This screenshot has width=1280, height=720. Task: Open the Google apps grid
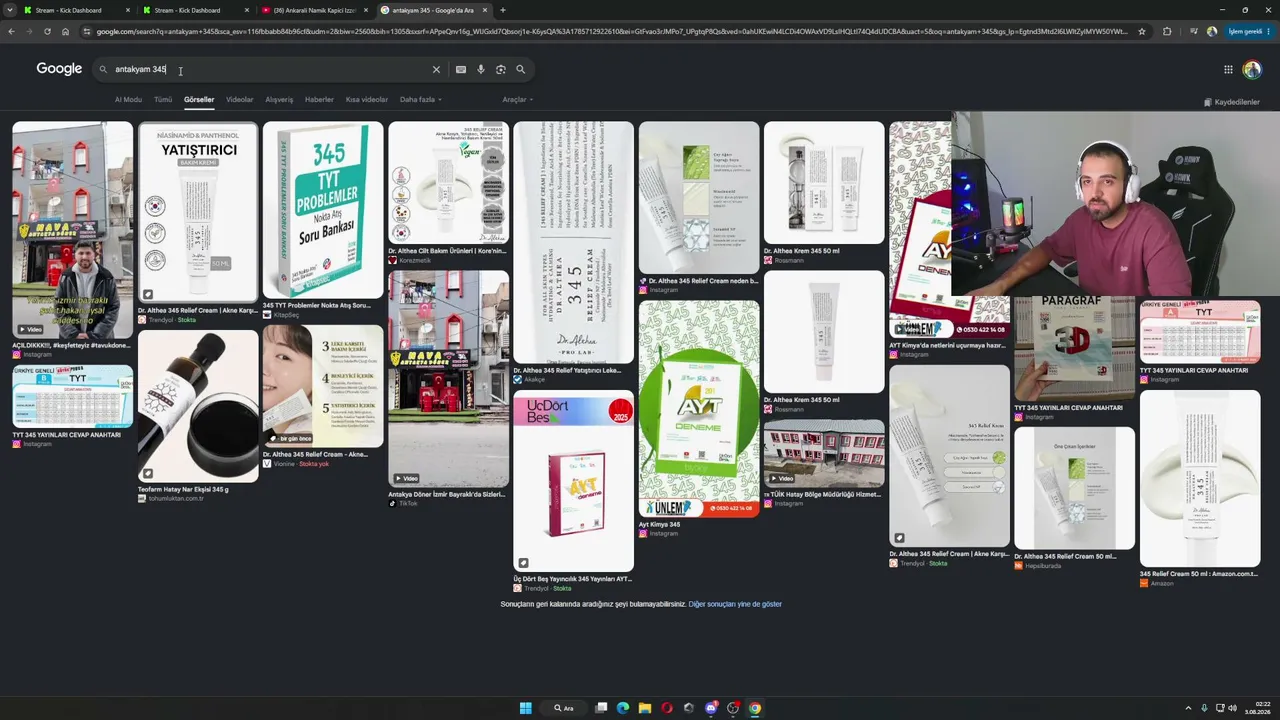pos(1228,69)
